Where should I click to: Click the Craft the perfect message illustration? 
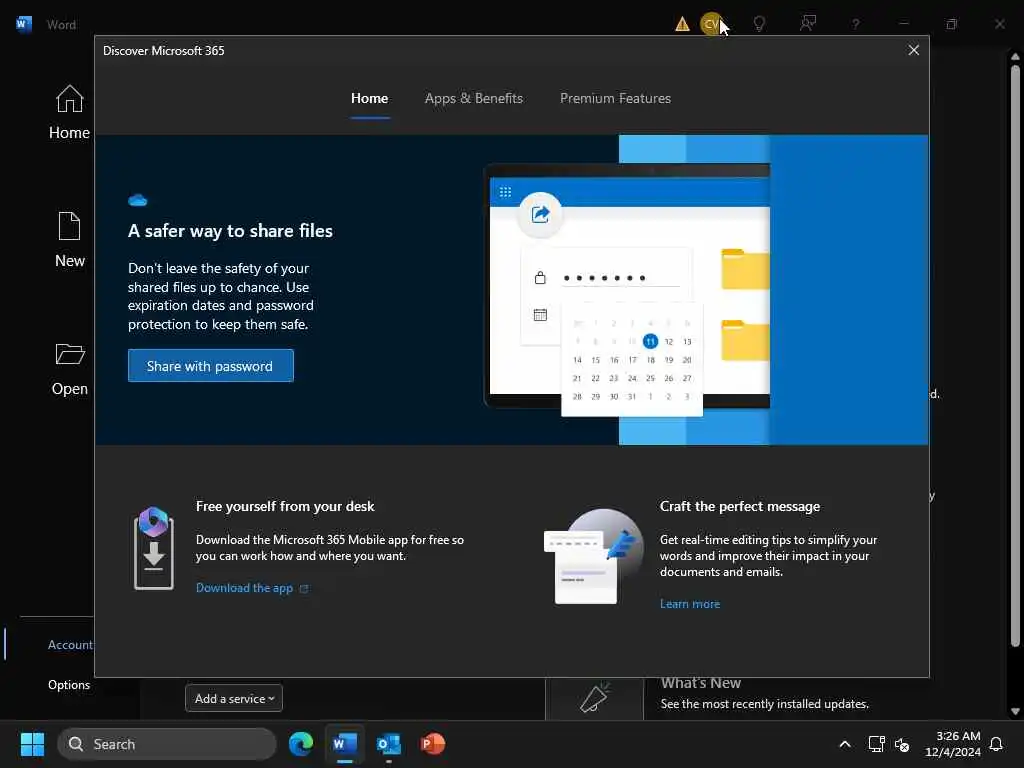[x=593, y=556]
